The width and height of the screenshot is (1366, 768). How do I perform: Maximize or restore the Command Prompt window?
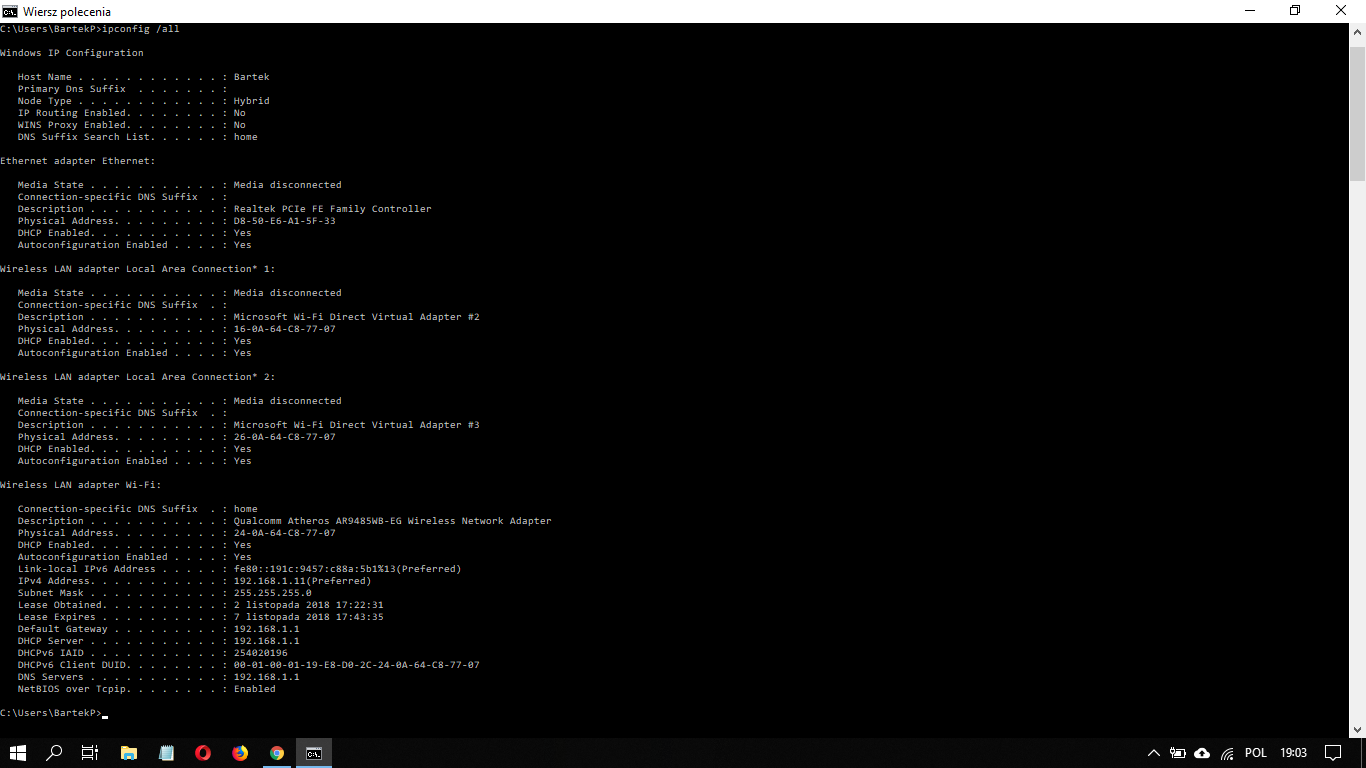pyautogui.click(x=1295, y=11)
